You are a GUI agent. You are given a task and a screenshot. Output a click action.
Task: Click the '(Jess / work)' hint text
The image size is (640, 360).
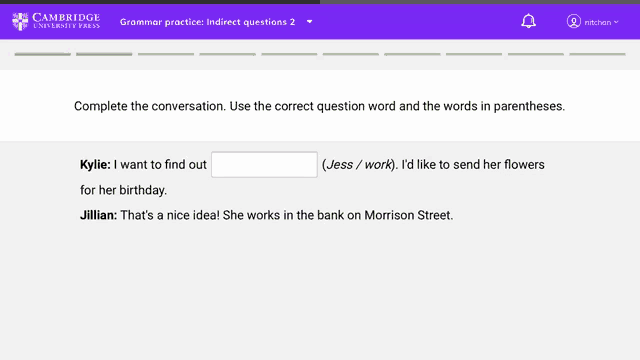[x=359, y=164]
